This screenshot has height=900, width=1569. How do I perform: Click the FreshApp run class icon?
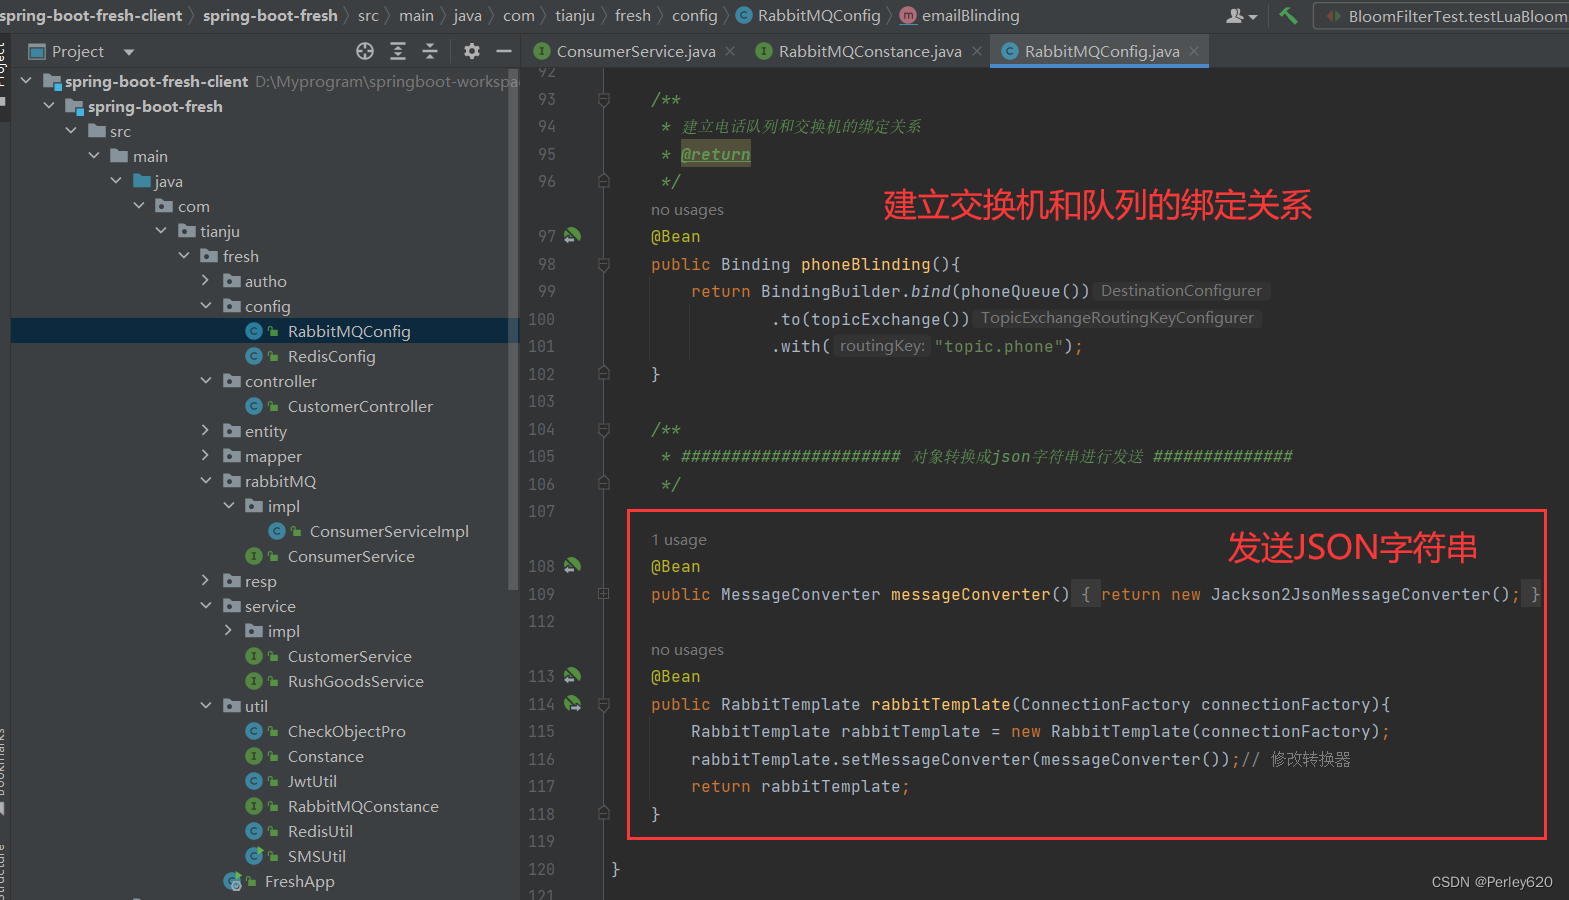point(233,881)
